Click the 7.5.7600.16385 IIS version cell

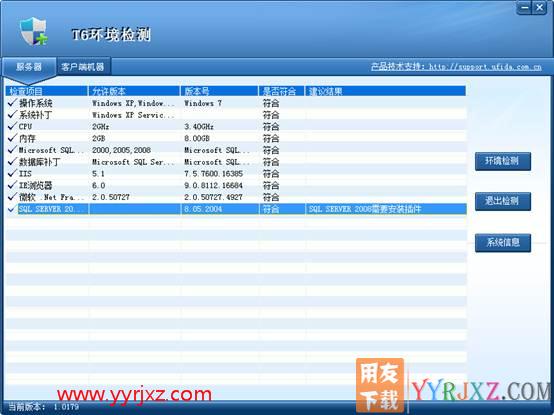213,173
